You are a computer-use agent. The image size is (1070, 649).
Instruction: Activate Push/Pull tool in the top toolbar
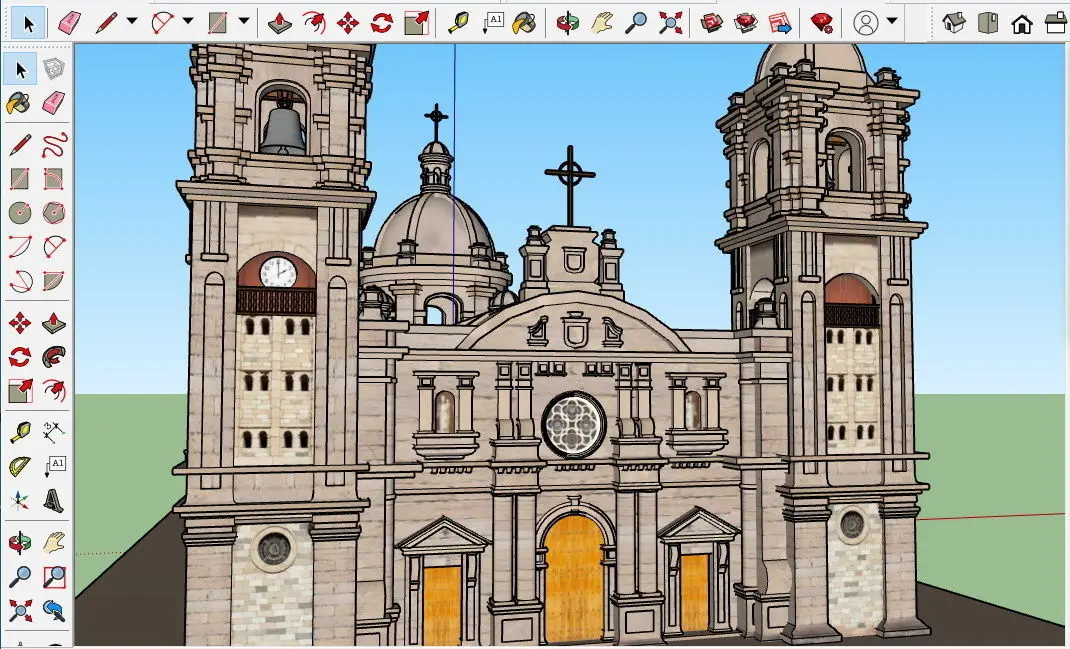pos(279,23)
